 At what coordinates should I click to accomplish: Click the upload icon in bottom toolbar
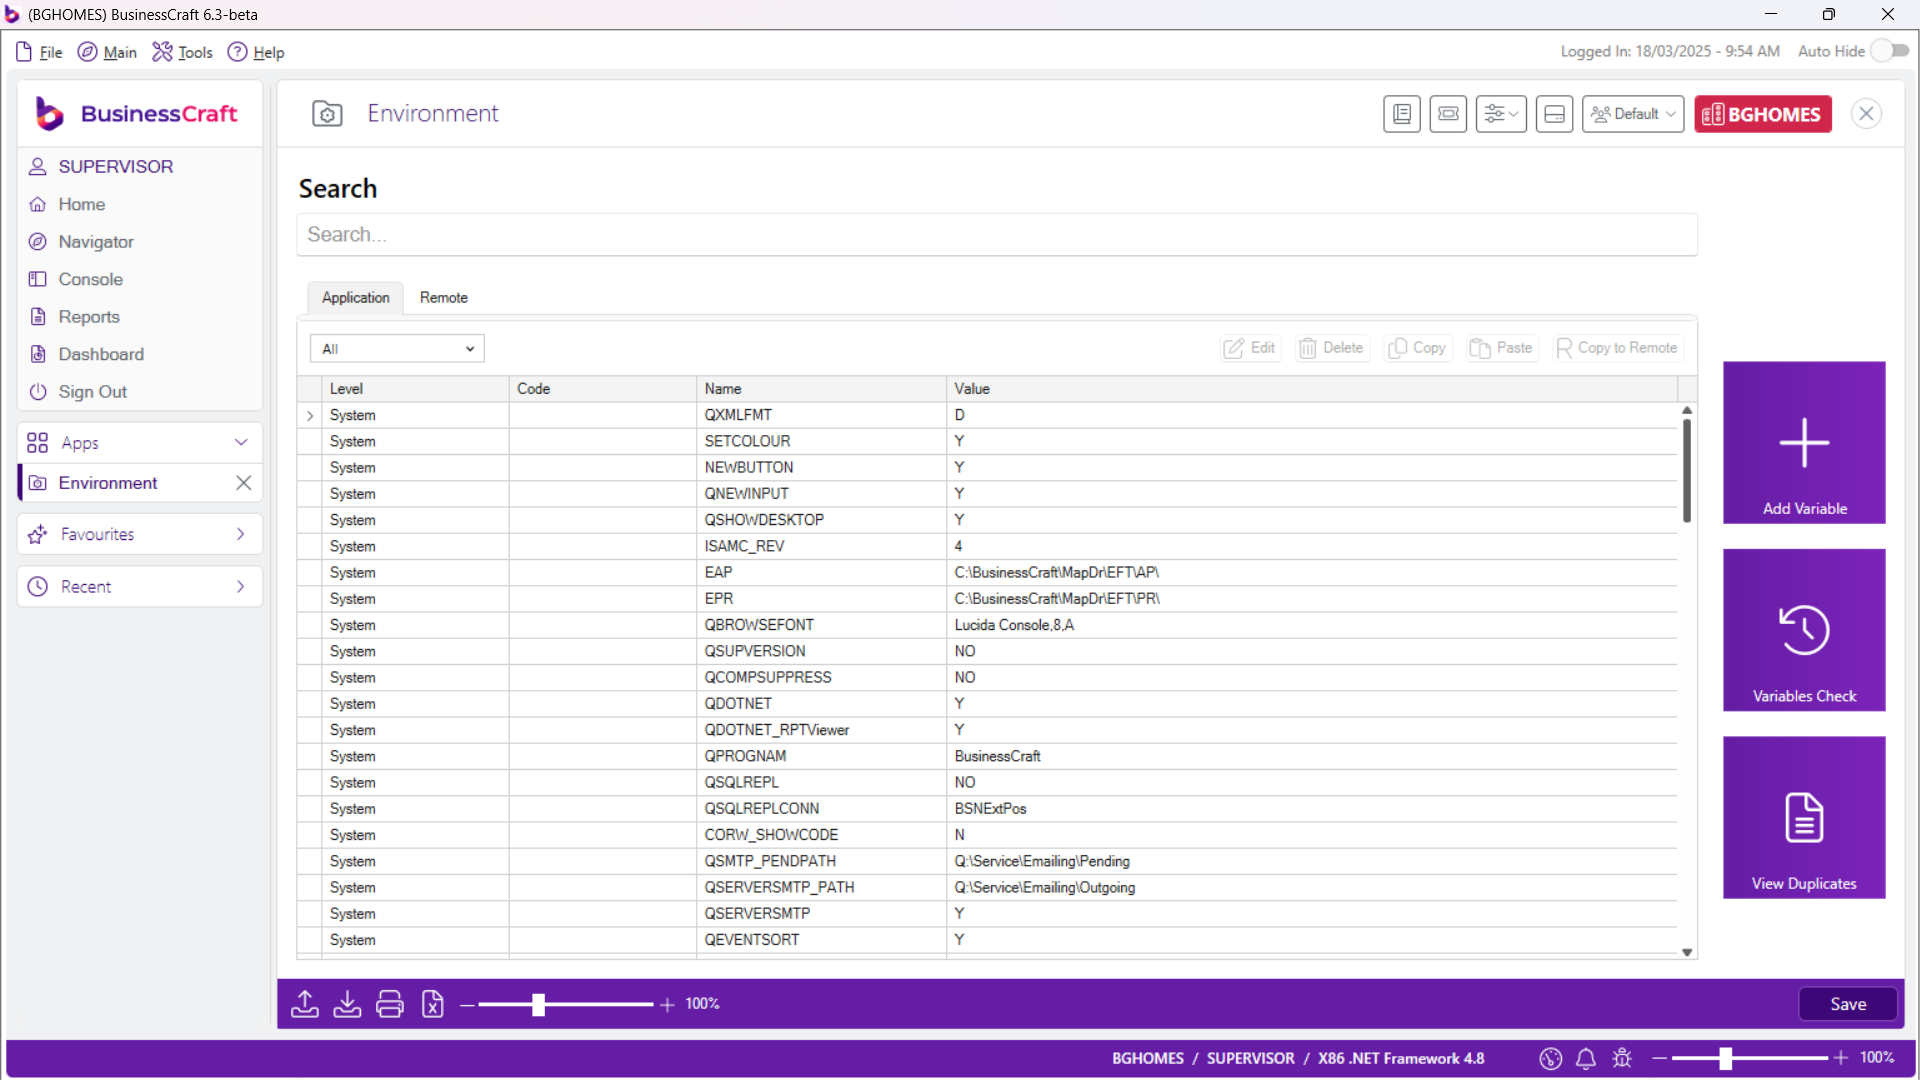305,1003
